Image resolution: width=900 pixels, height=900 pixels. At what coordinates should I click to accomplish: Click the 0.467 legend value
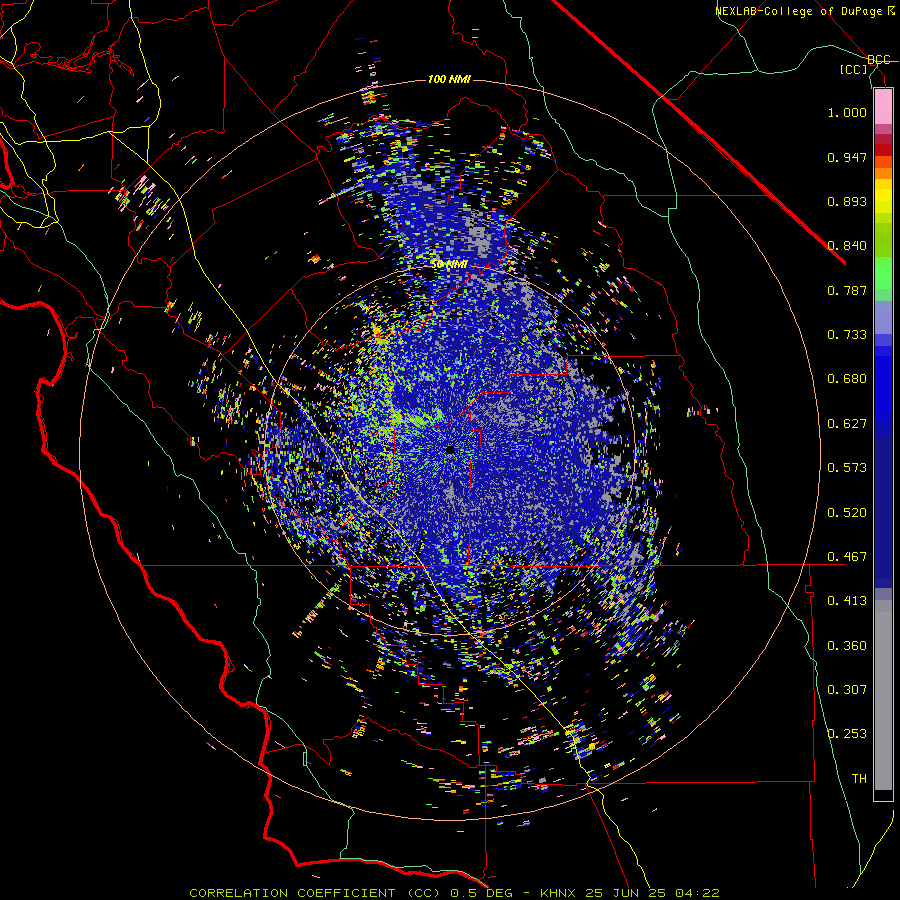coord(847,557)
